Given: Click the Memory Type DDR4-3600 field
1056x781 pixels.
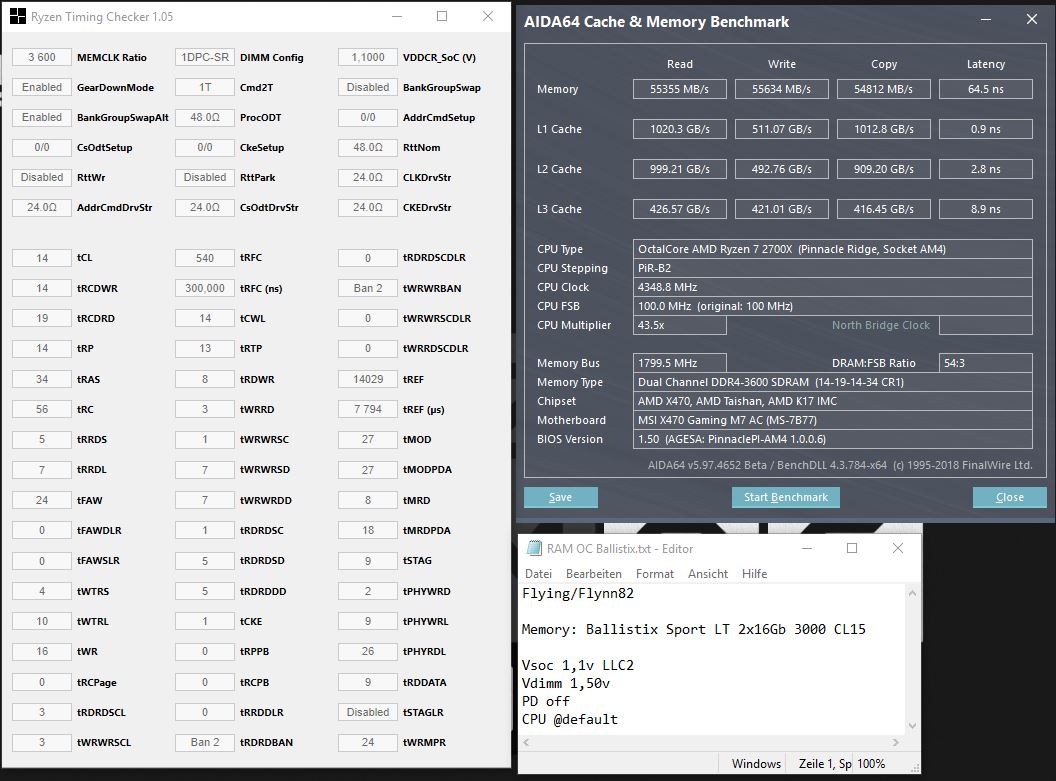Looking at the screenshot, I should [832, 382].
